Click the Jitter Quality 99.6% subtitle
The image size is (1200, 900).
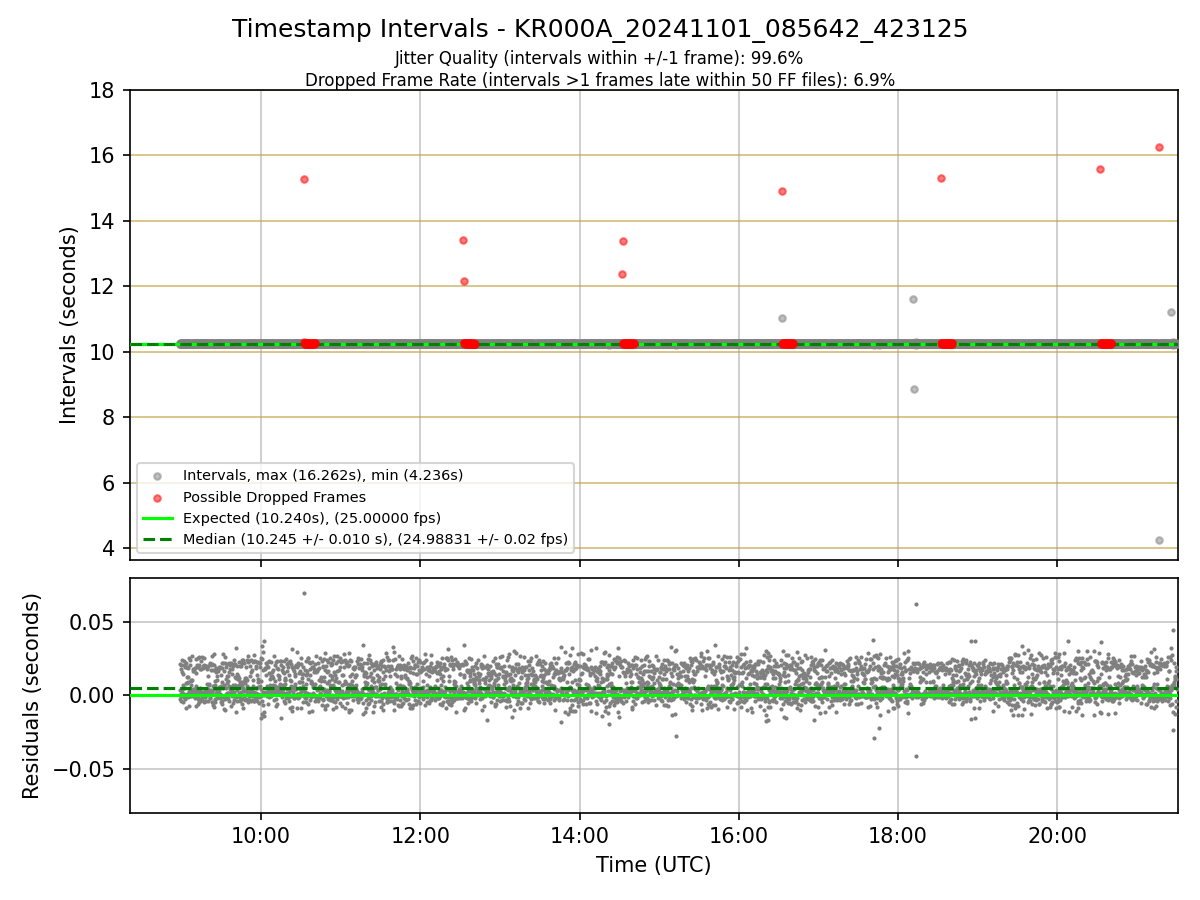(599, 58)
